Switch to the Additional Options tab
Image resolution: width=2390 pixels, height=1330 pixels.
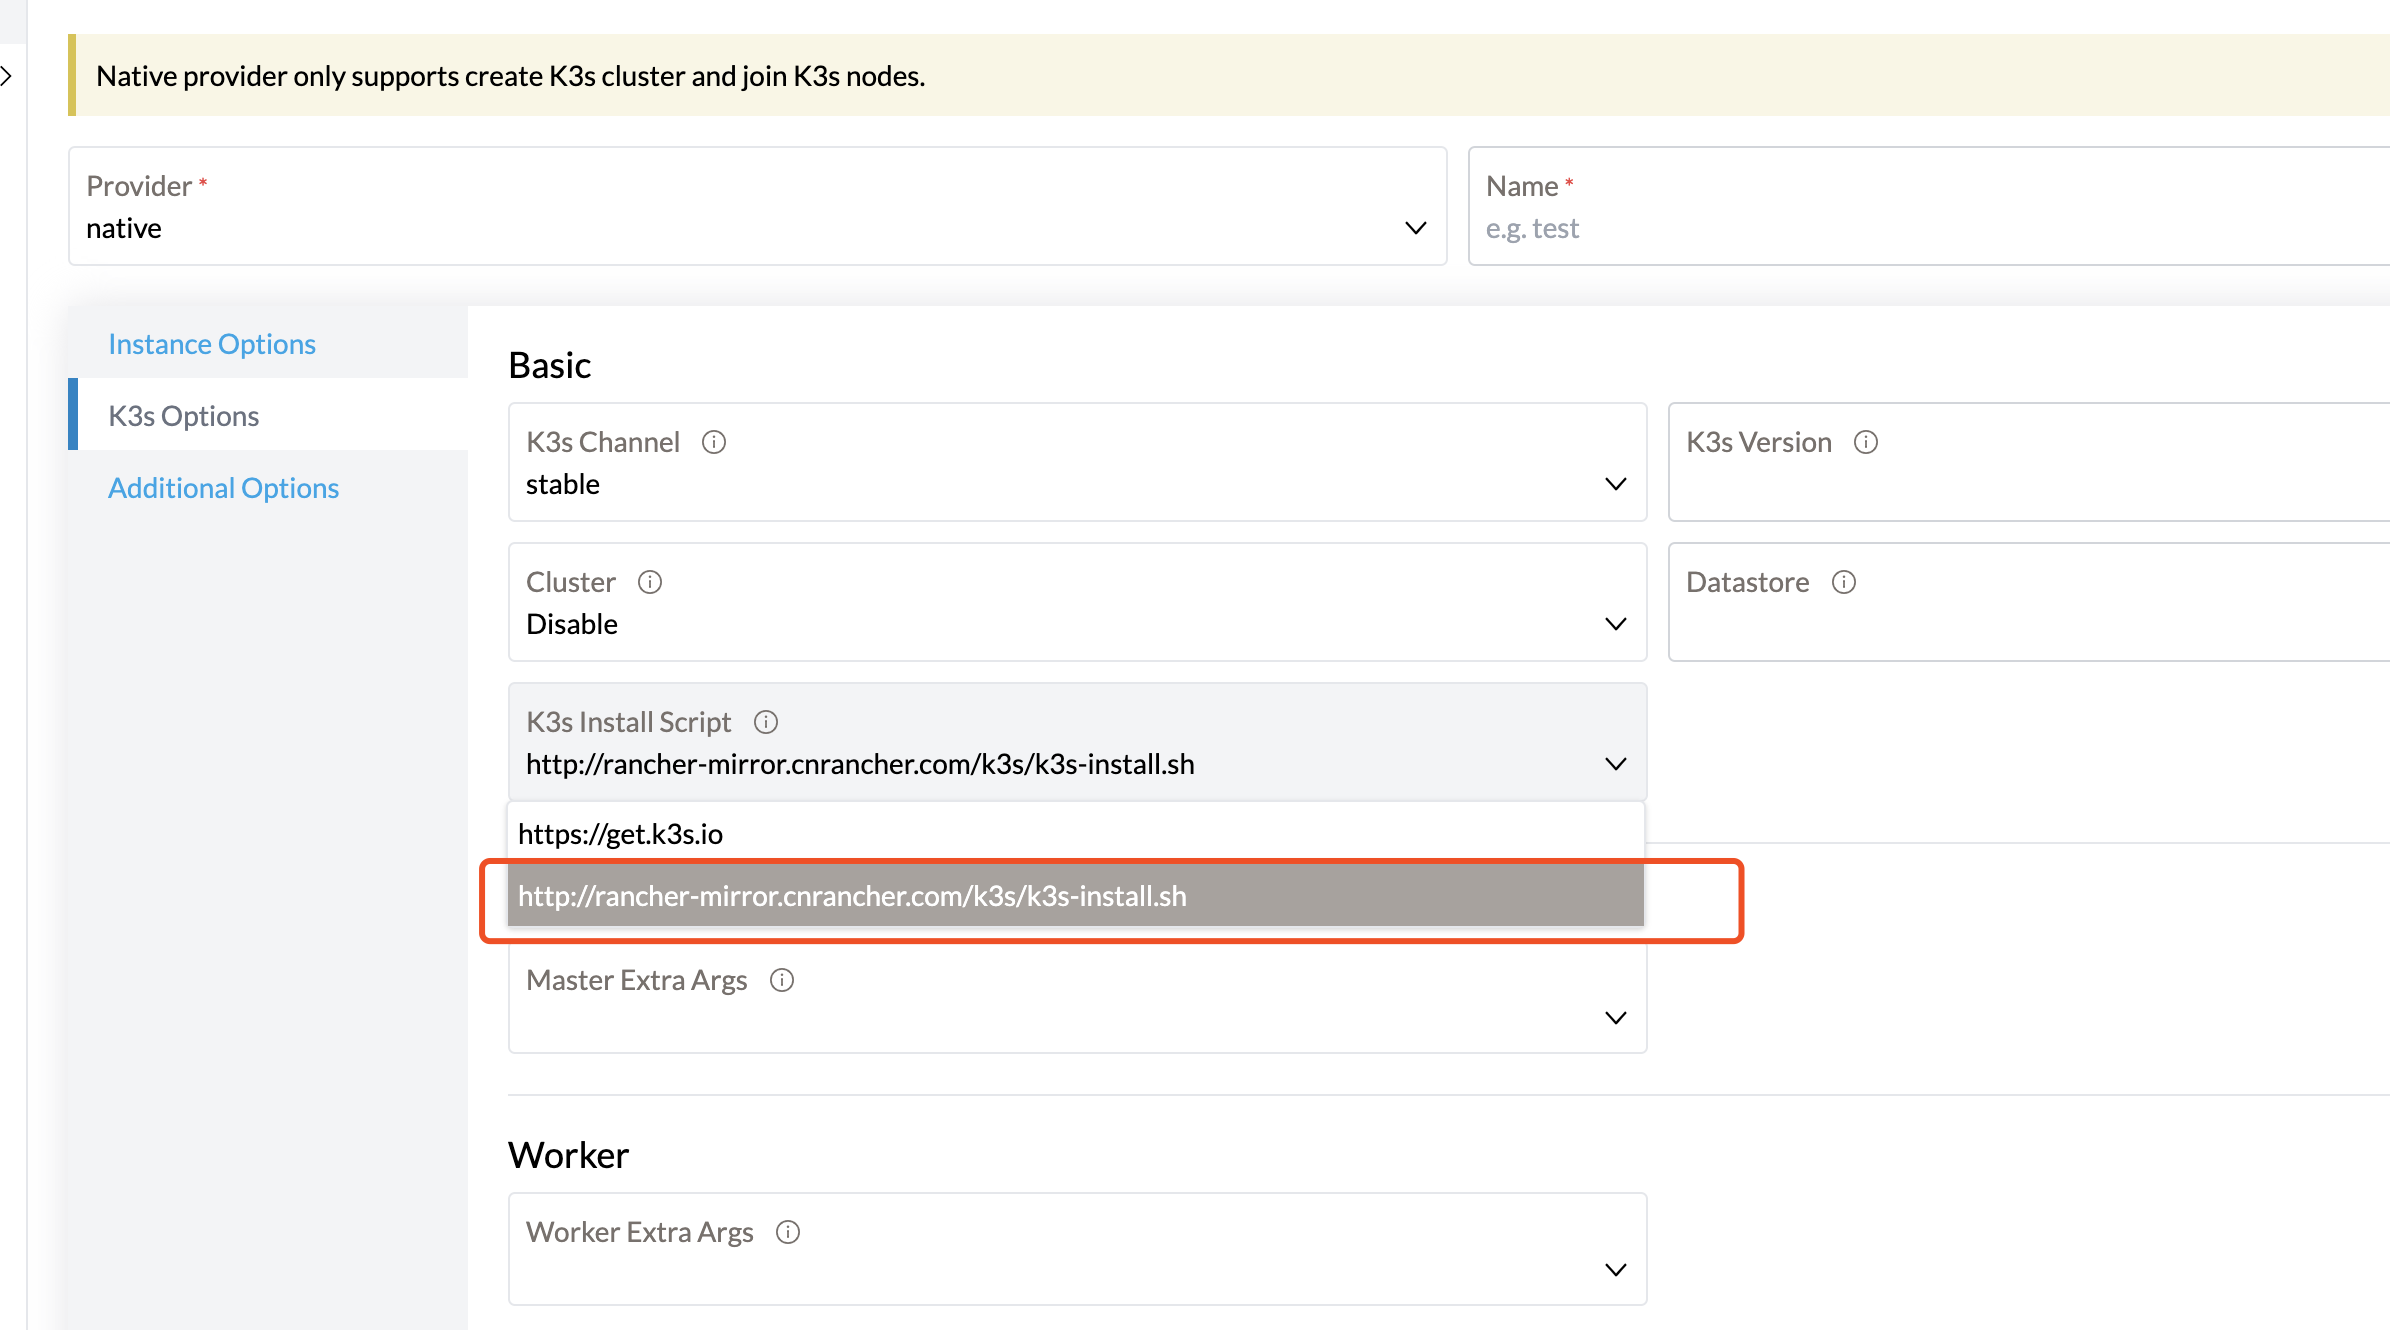coord(223,487)
